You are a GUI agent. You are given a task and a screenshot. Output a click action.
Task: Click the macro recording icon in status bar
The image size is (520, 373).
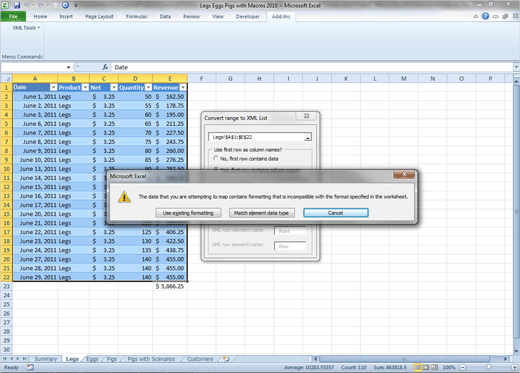coord(30,367)
